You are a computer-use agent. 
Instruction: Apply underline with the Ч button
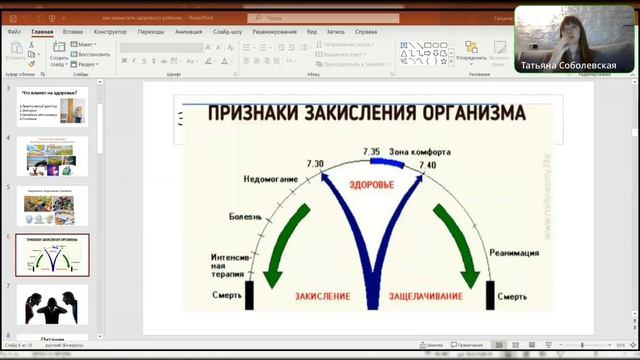click(144, 61)
